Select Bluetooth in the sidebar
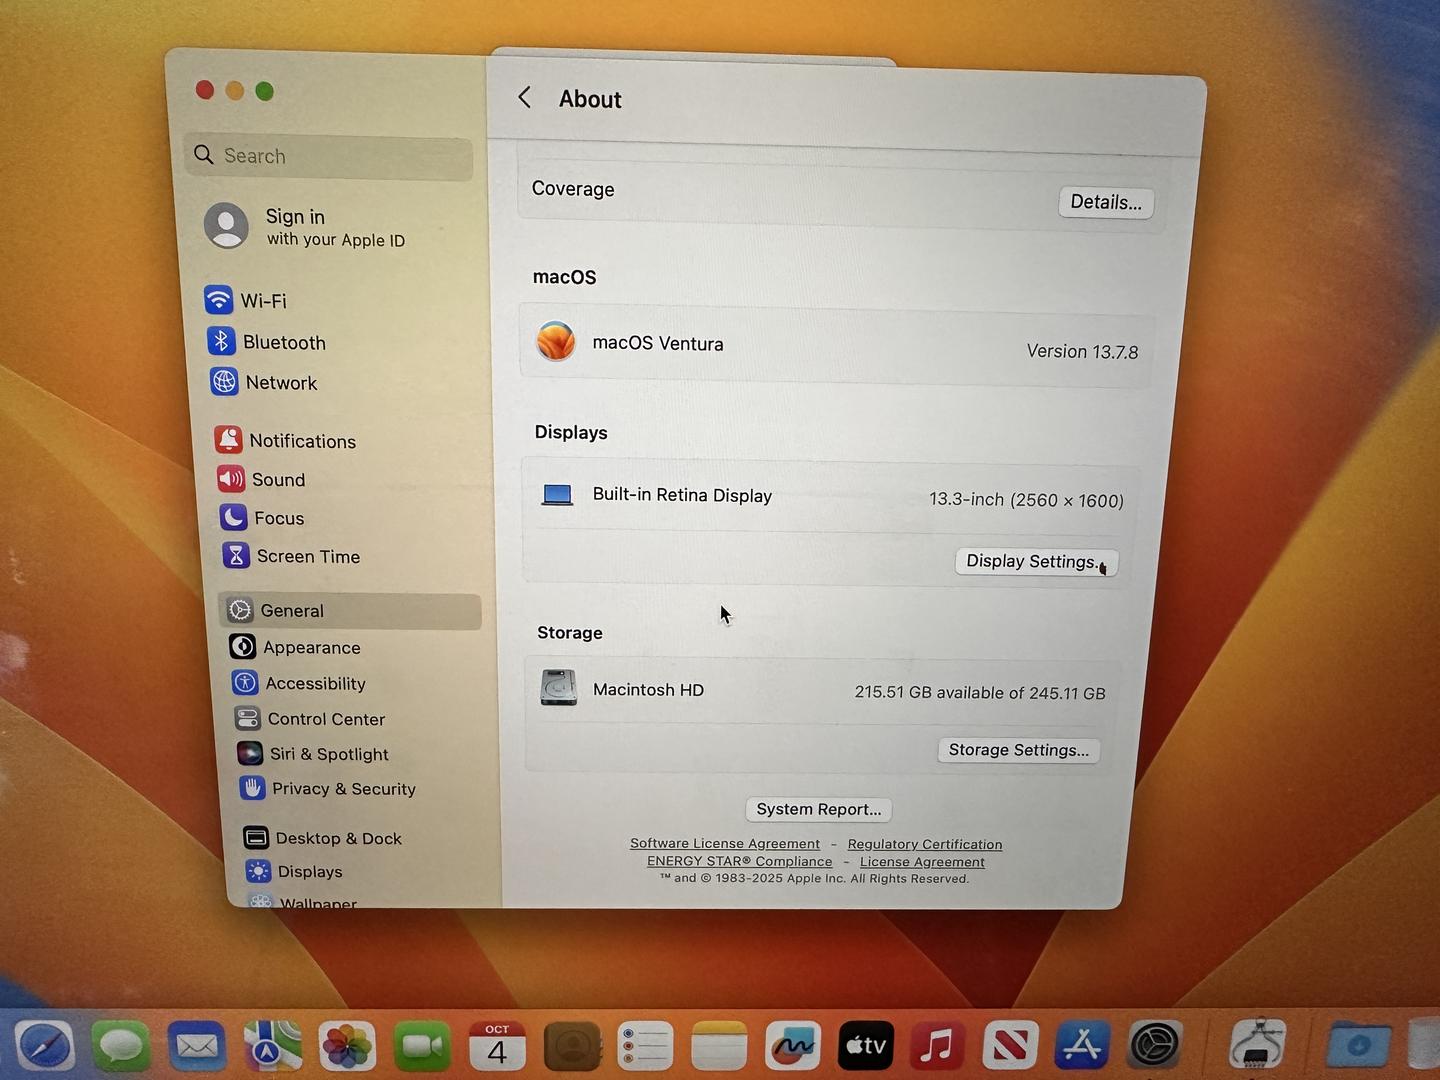The image size is (1440, 1080). pos(283,342)
